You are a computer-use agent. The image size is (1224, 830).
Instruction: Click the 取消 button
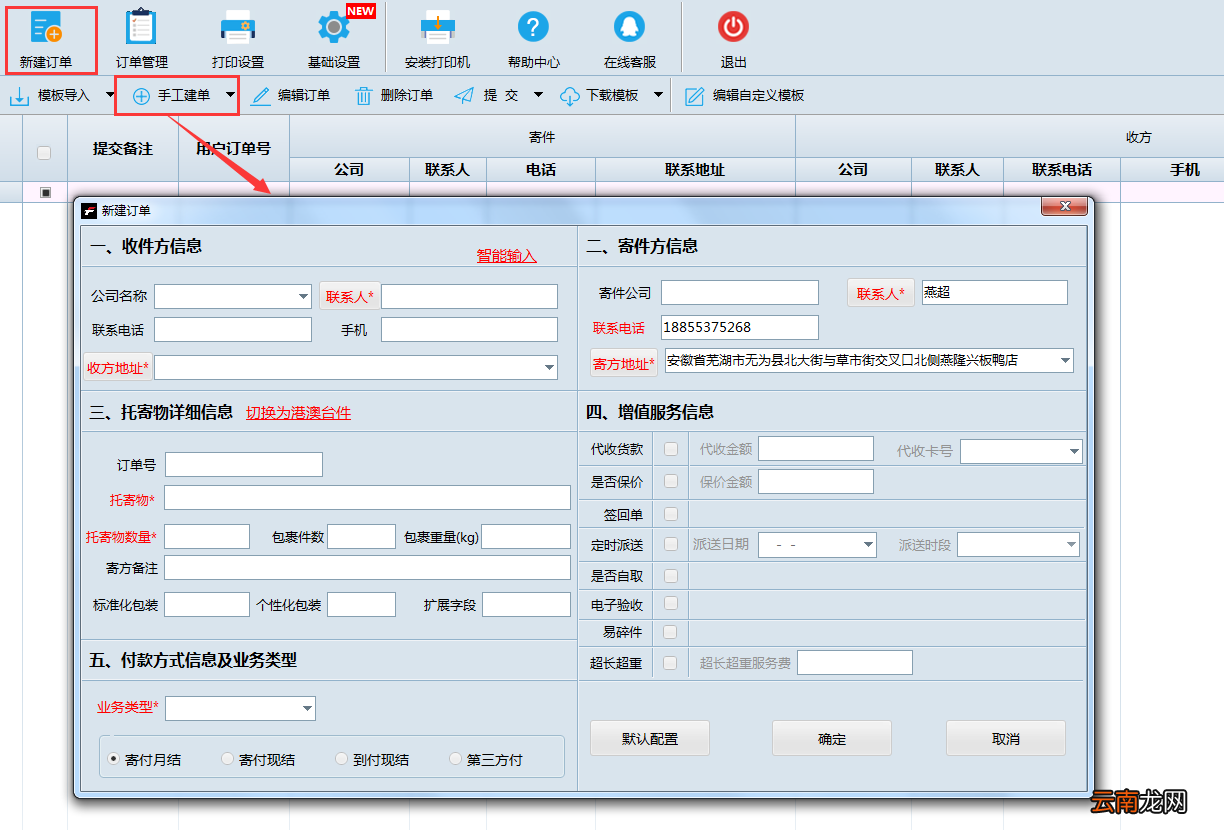tap(1006, 739)
